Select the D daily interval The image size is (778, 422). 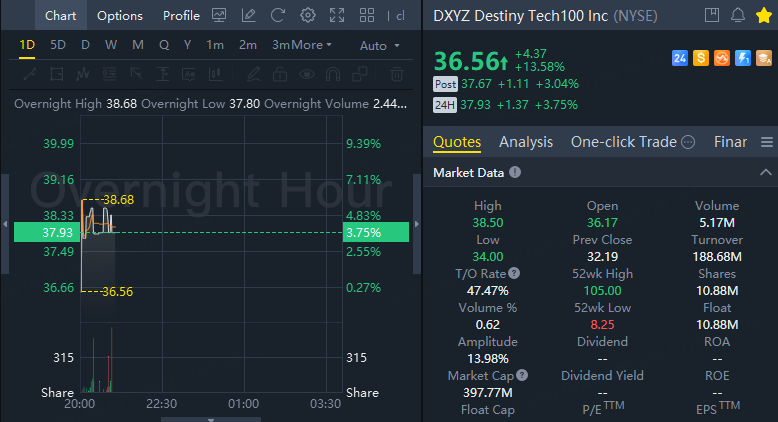[85, 45]
